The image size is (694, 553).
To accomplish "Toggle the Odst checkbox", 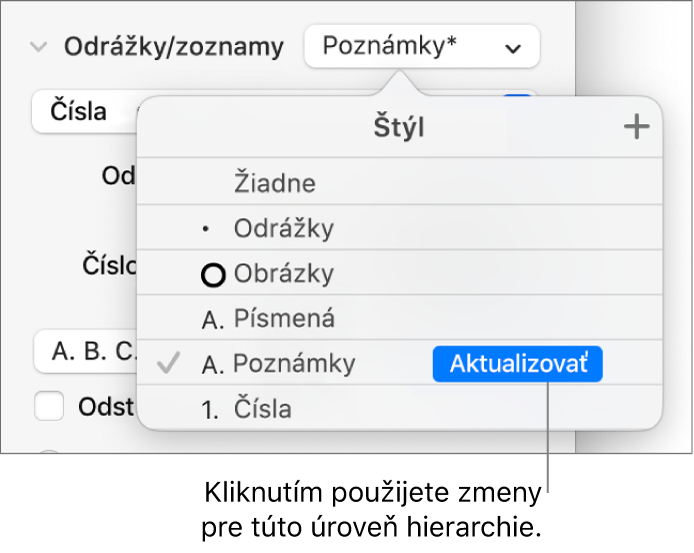I will pos(50,407).
